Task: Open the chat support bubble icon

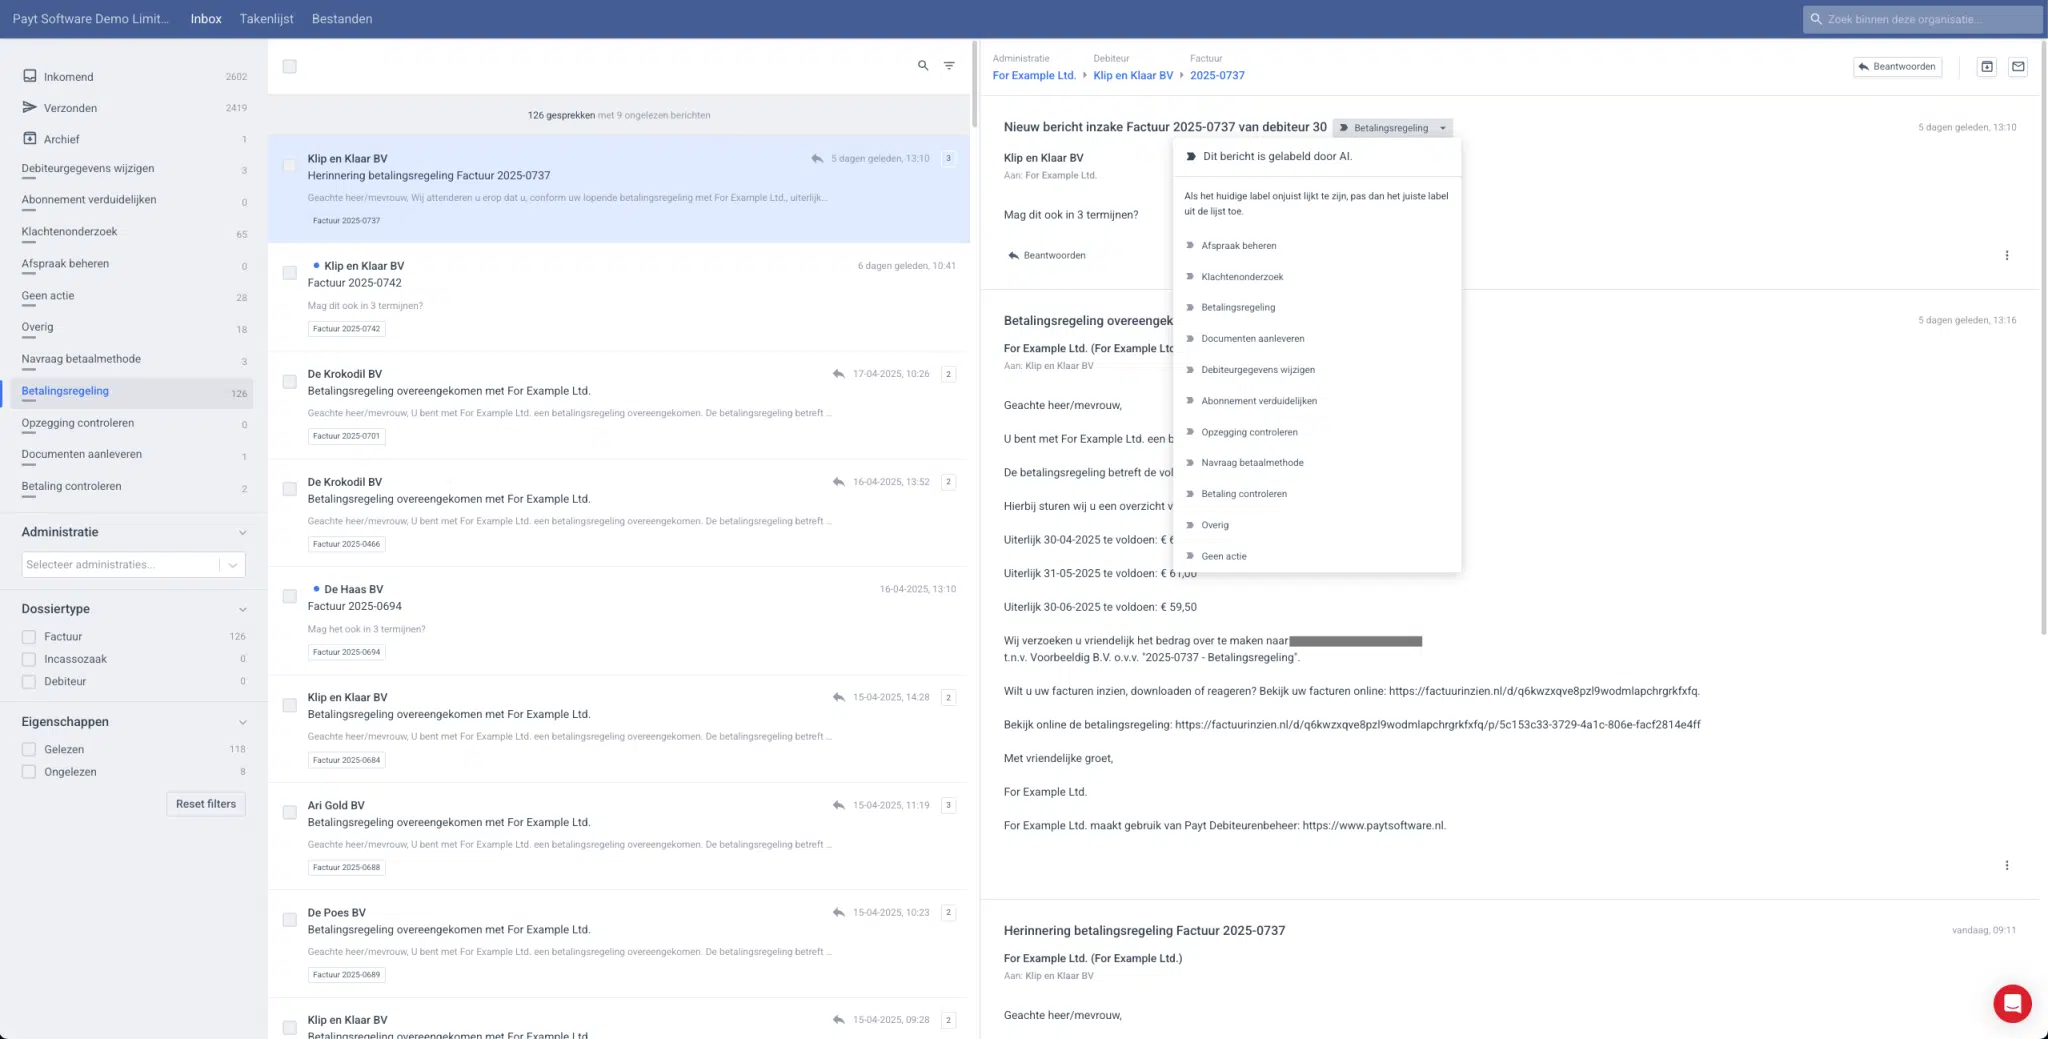Action: pyautogui.click(x=2012, y=1003)
